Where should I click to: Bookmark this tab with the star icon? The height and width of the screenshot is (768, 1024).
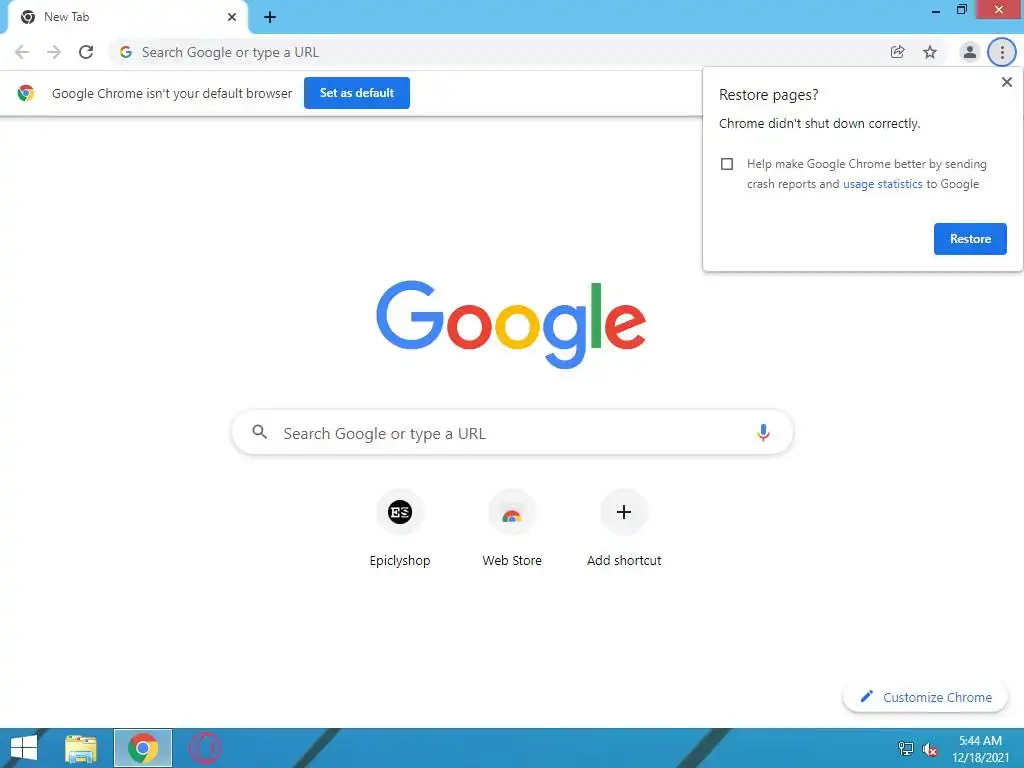coord(930,52)
